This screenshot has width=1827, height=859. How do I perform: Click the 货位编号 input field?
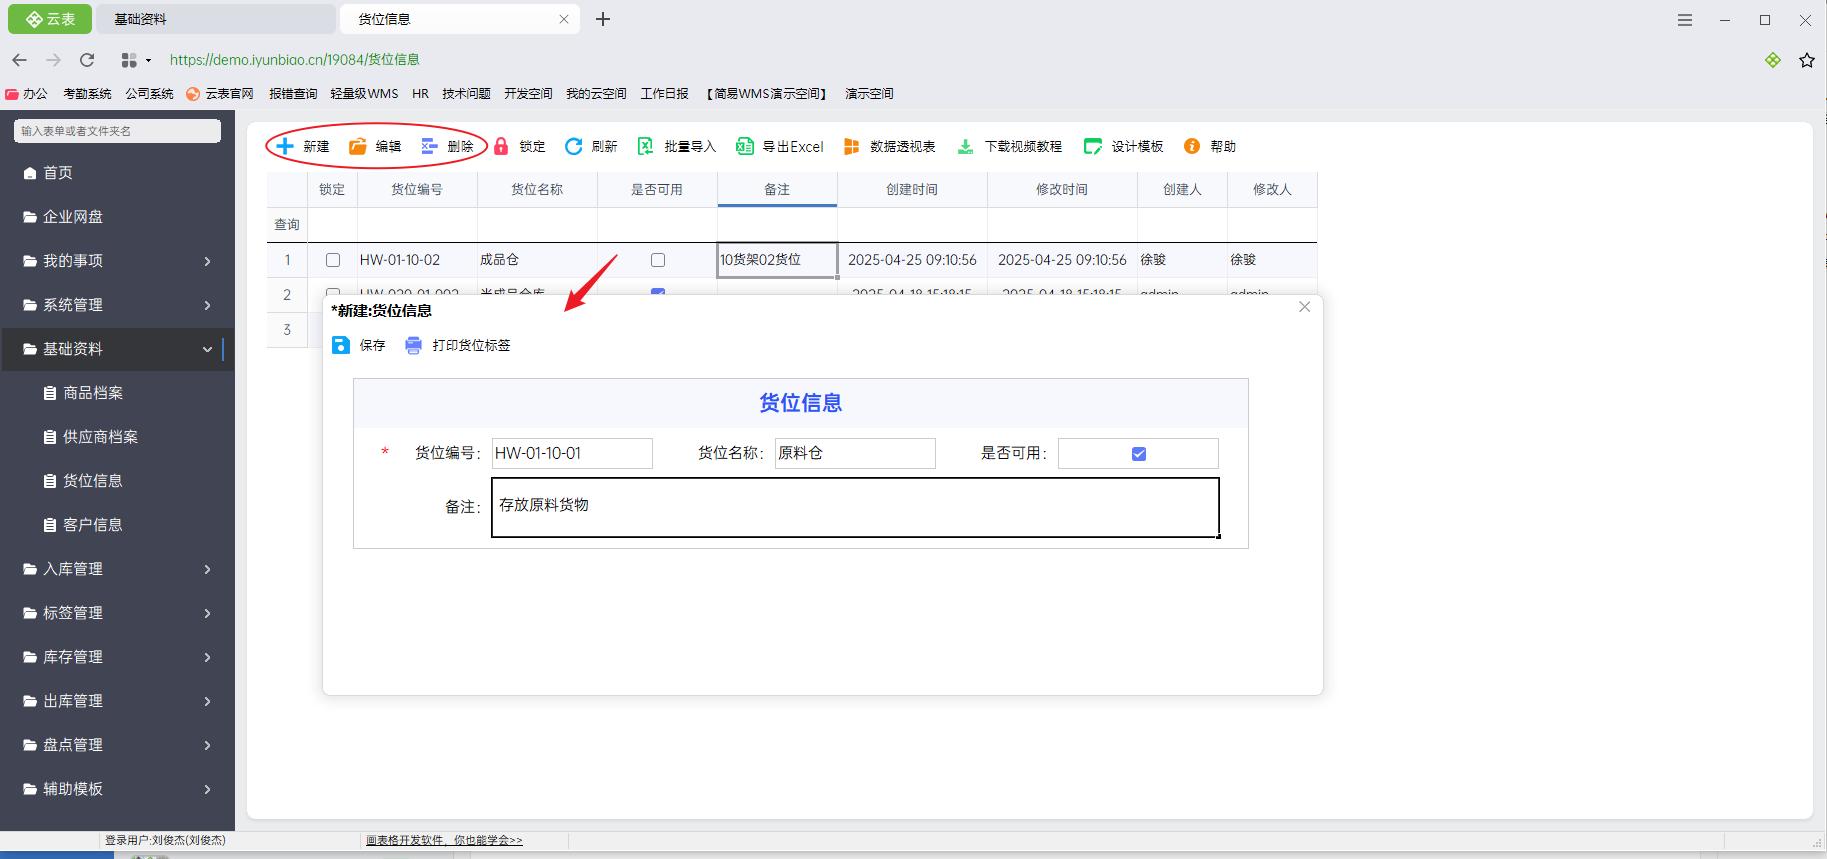point(572,453)
